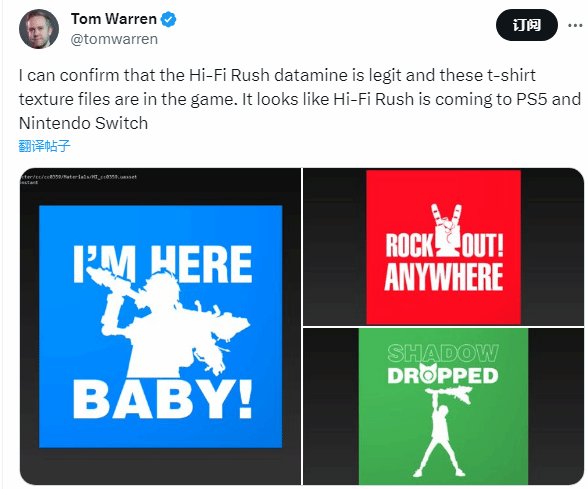Open the red ROCK OUT! ANYWHERE image
Screen dimensions: 588x489
click(444, 247)
